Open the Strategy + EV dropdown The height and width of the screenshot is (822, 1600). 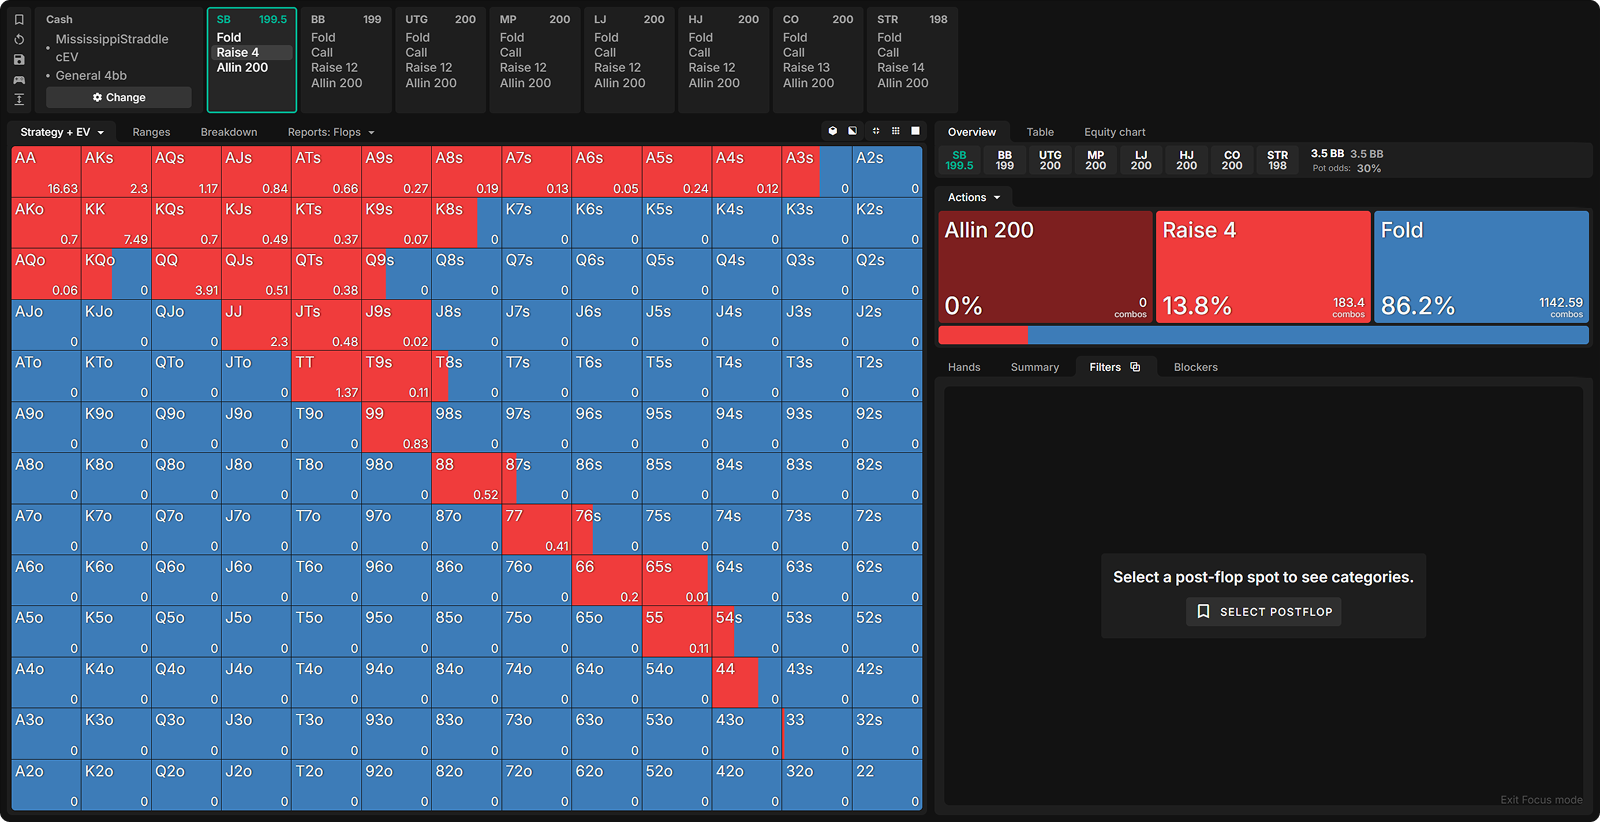click(x=62, y=132)
